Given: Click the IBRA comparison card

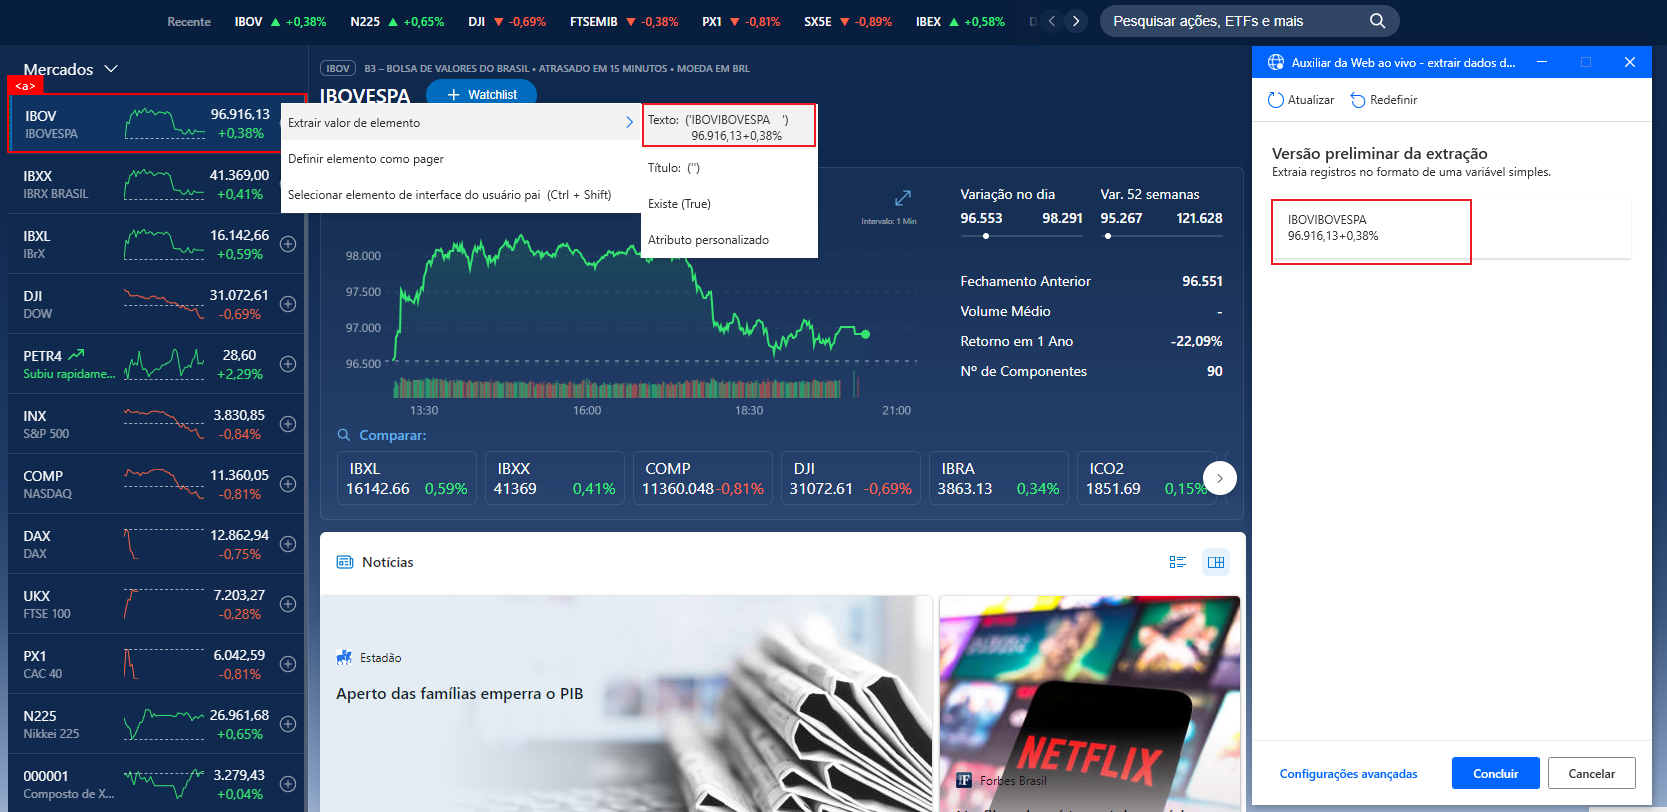Looking at the screenshot, I should (999, 478).
